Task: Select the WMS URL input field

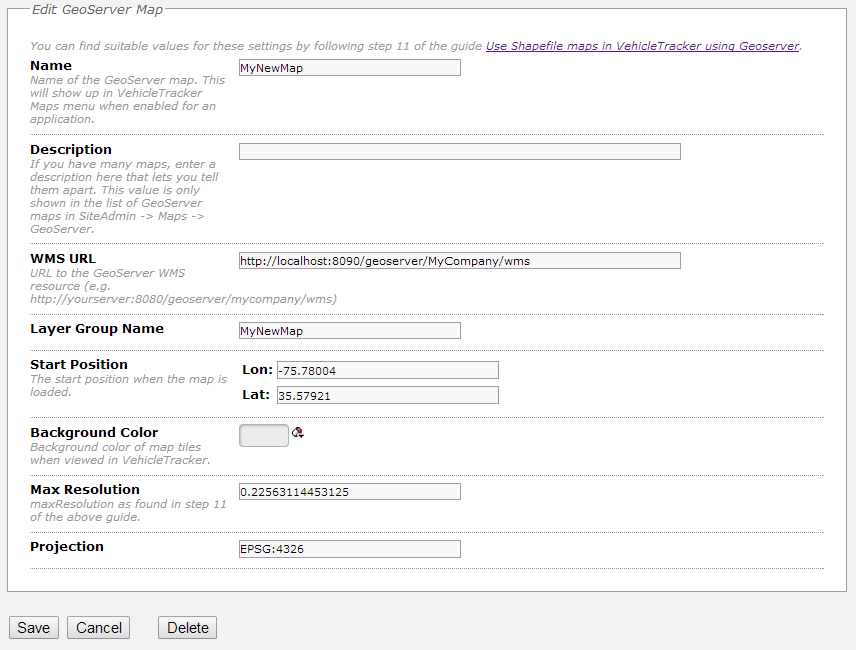Action: [458, 260]
